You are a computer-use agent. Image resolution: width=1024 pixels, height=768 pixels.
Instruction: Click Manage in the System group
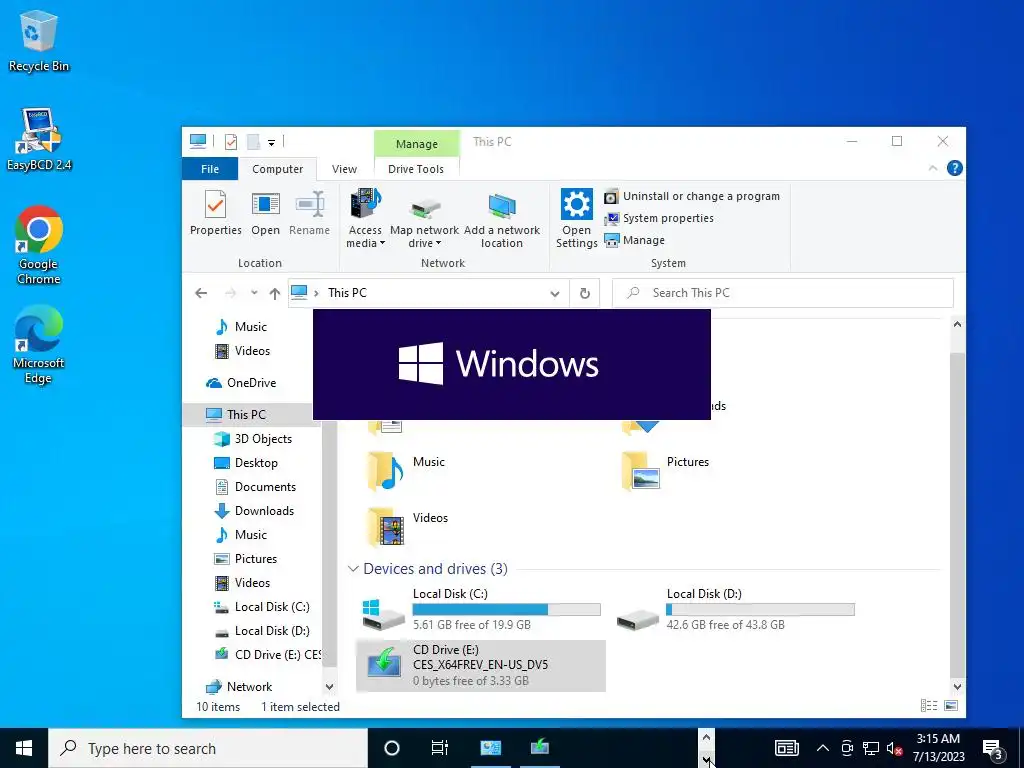635,240
